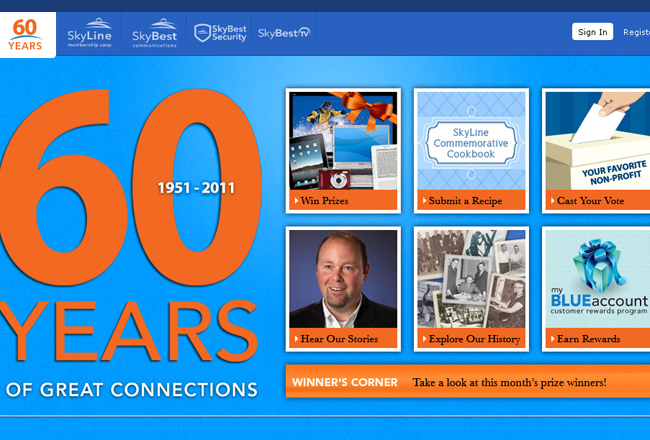Image resolution: width=650 pixels, height=440 pixels.
Task: Click the 60 Years logo
Action: [27, 34]
